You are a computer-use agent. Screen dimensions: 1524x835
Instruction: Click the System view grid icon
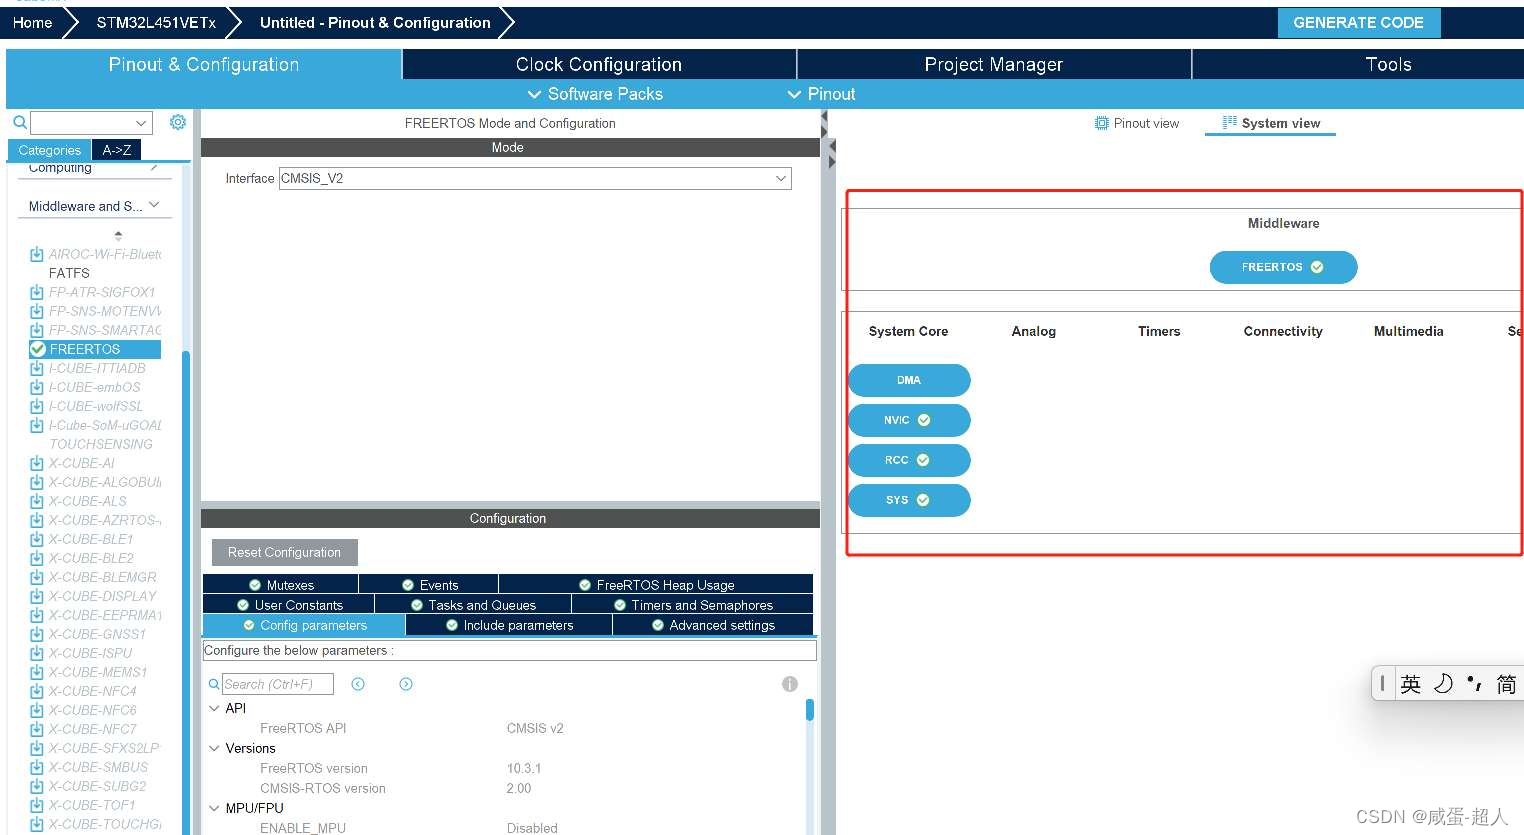pos(1230,123)
